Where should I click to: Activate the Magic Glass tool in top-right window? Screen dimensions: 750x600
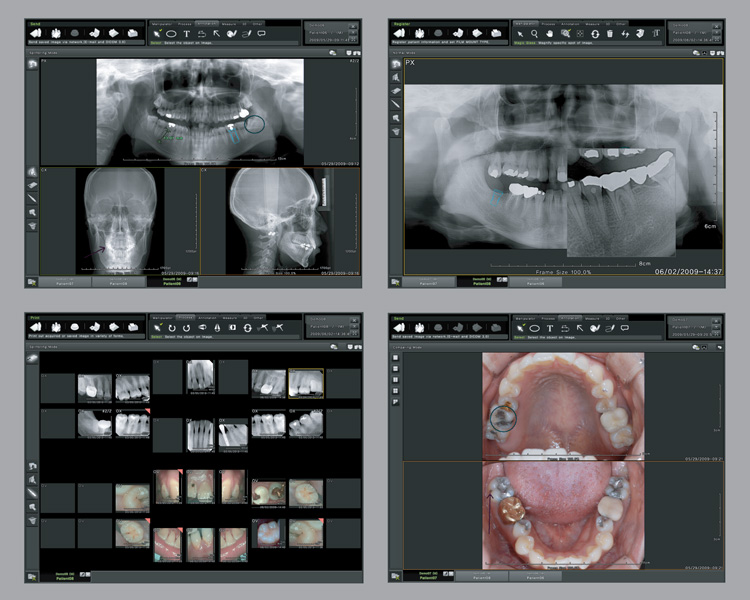[565, 33]
